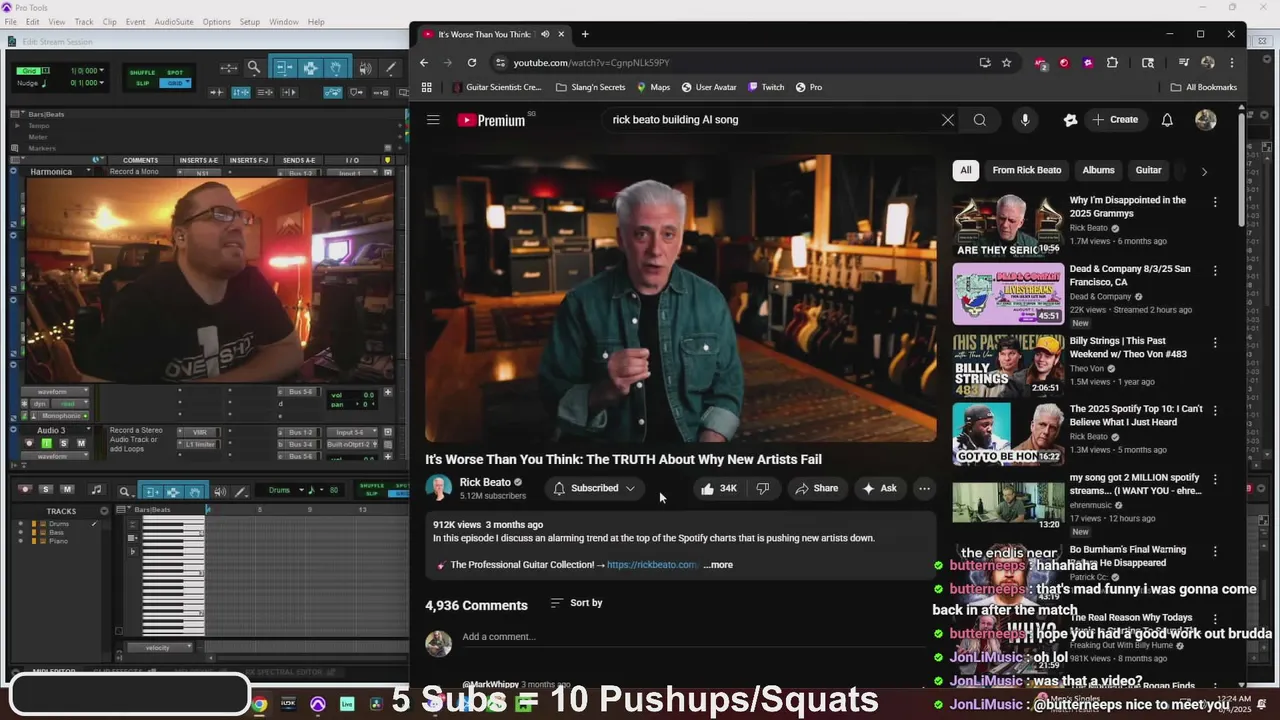The height and width of the screenshot is (720, 1280).
Task: Select From Rick Beato filter chip
Action: pos(1027,170)
